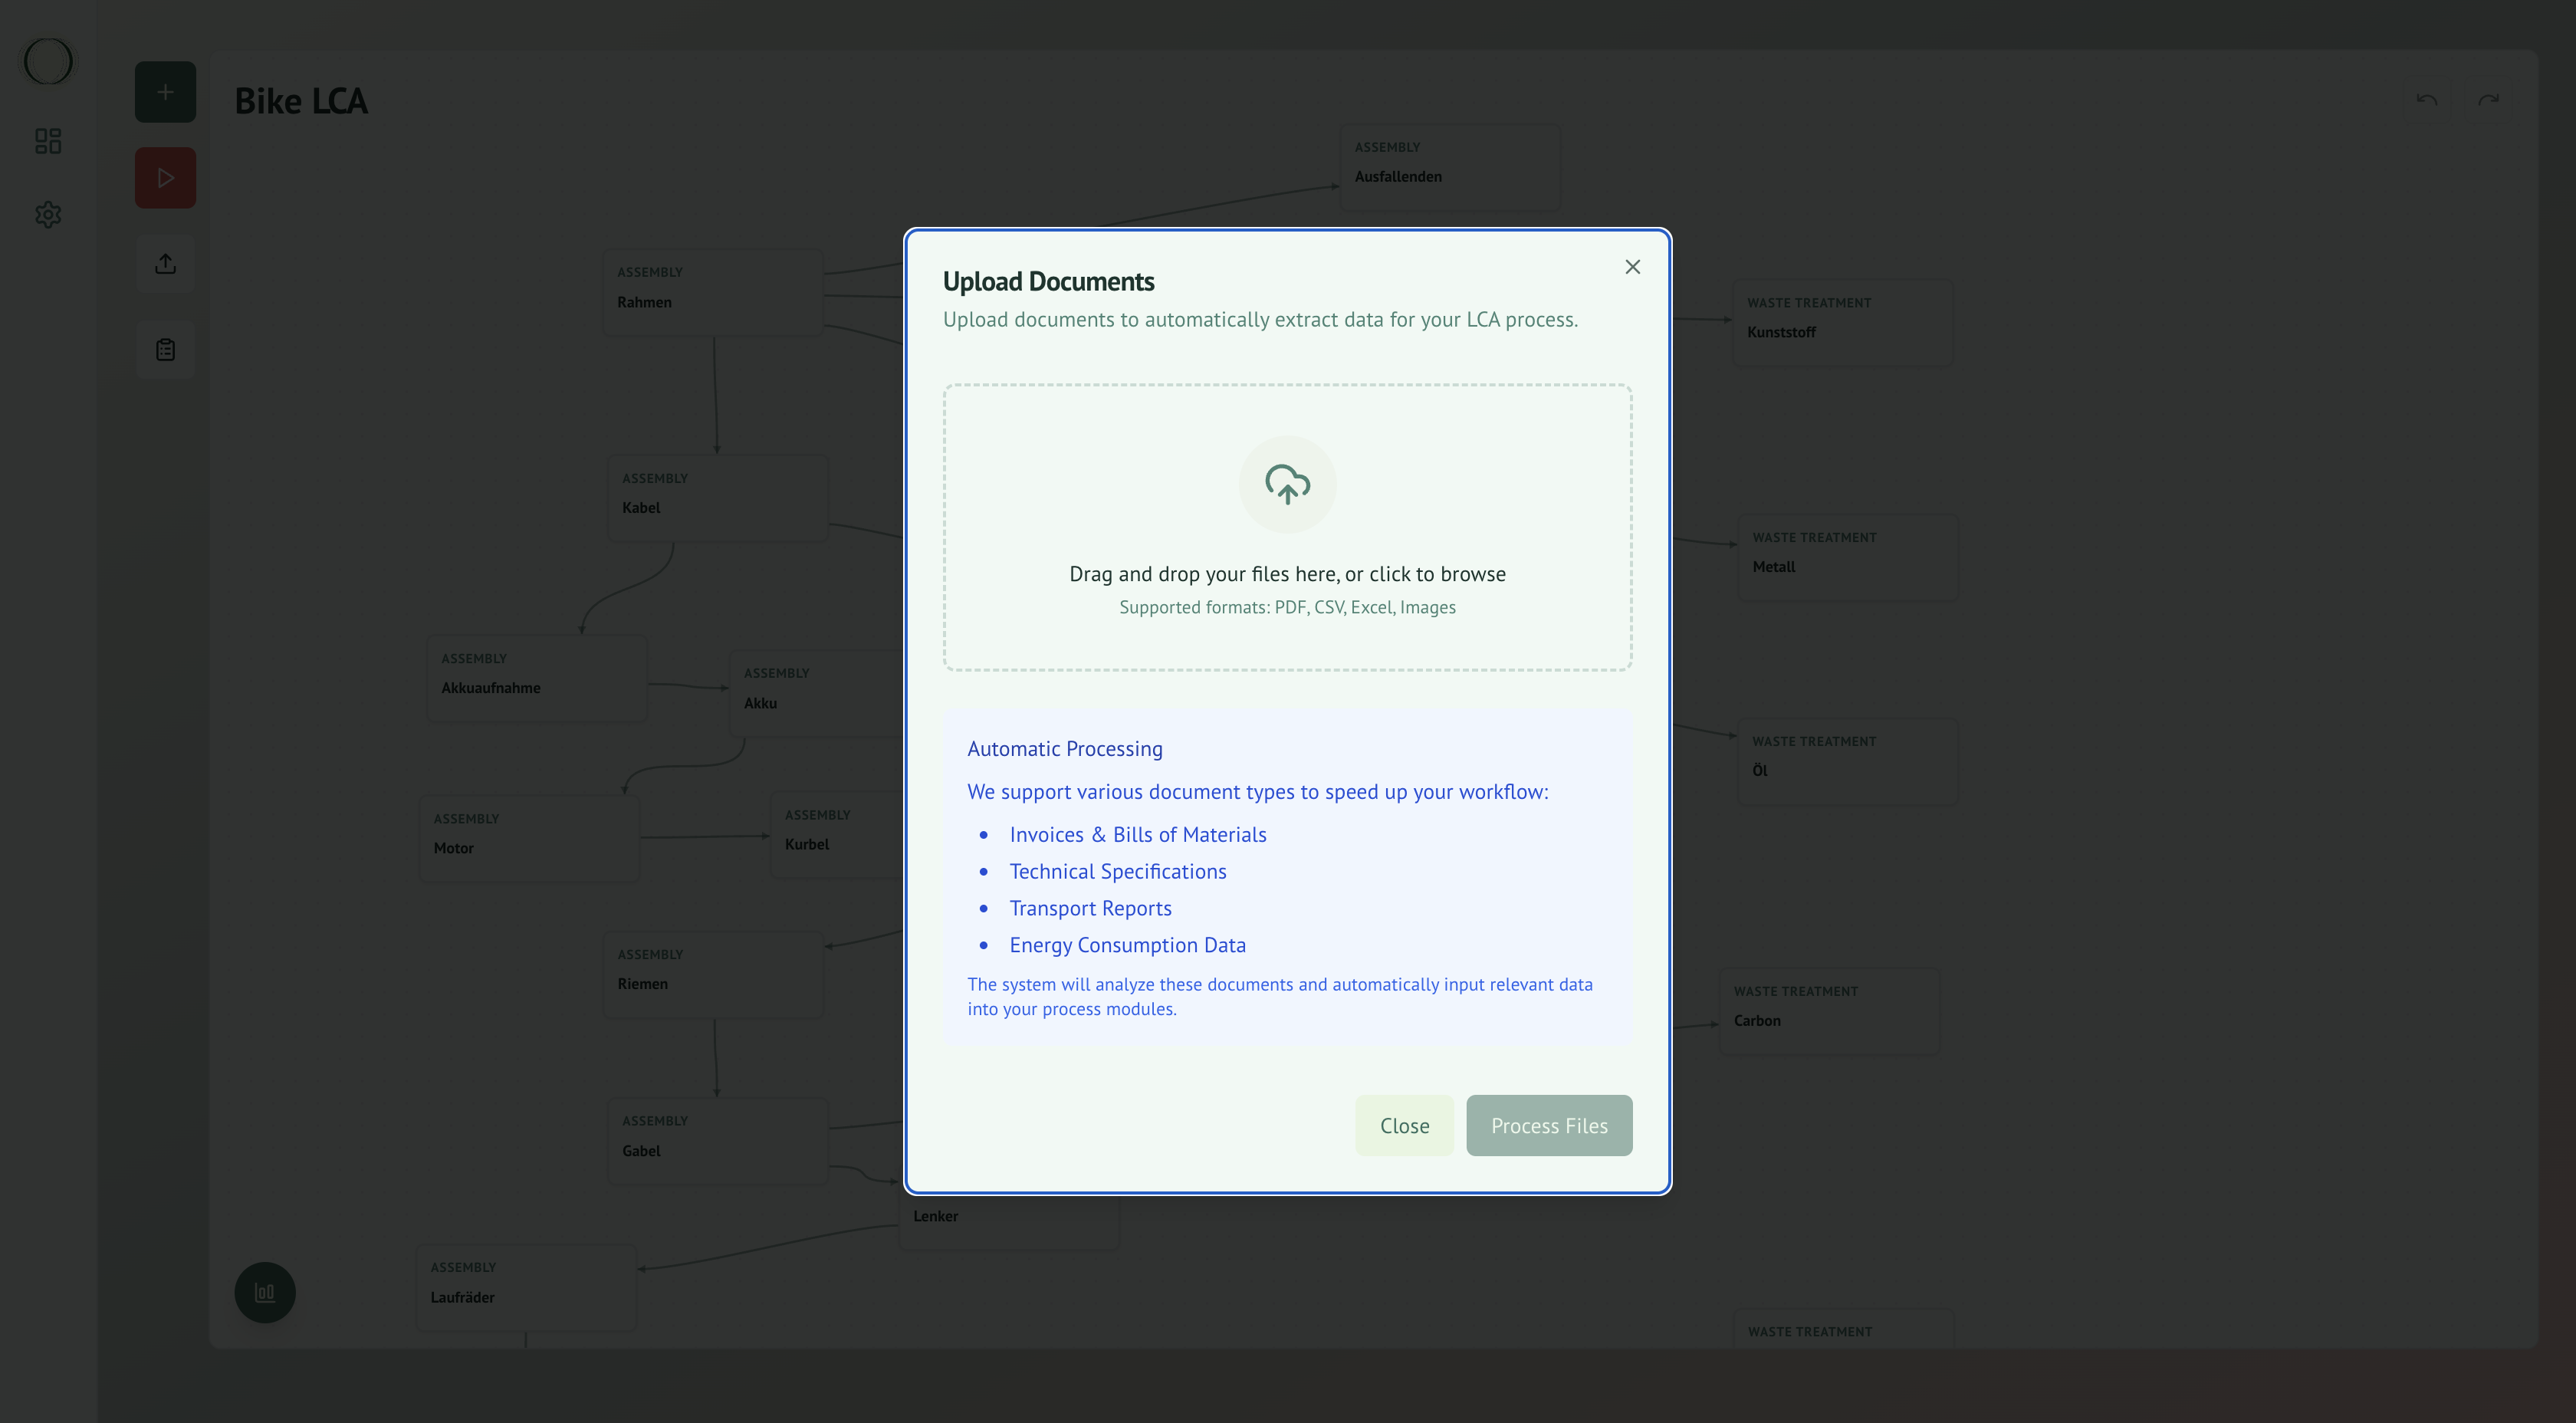The image size is (2576, 1423).
Task: Open settings gear in sidebar
Action: 48,215
